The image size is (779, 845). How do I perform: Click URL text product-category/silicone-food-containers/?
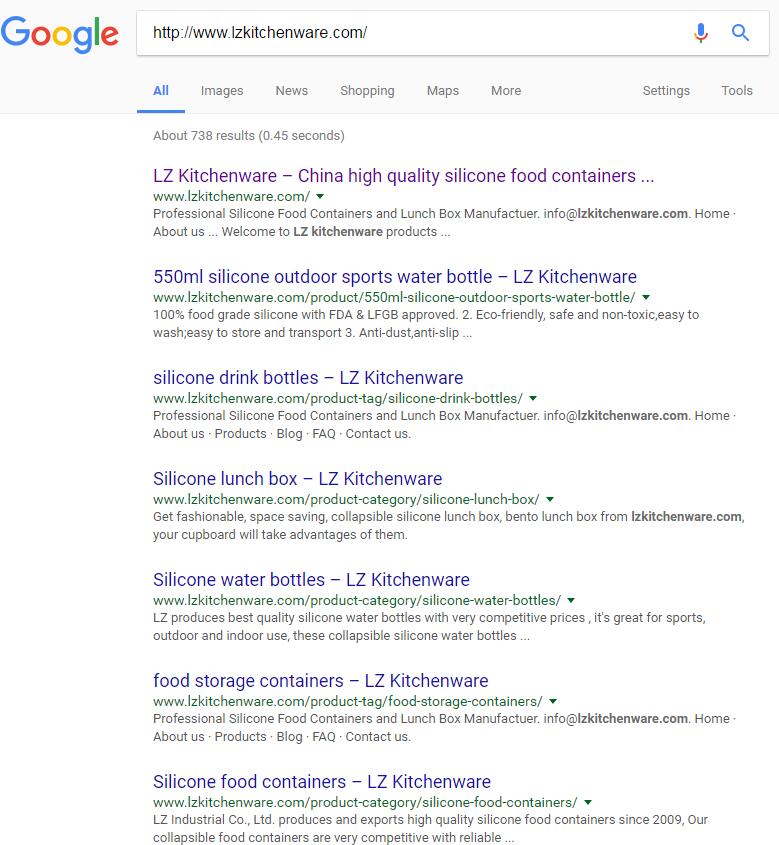365,802
